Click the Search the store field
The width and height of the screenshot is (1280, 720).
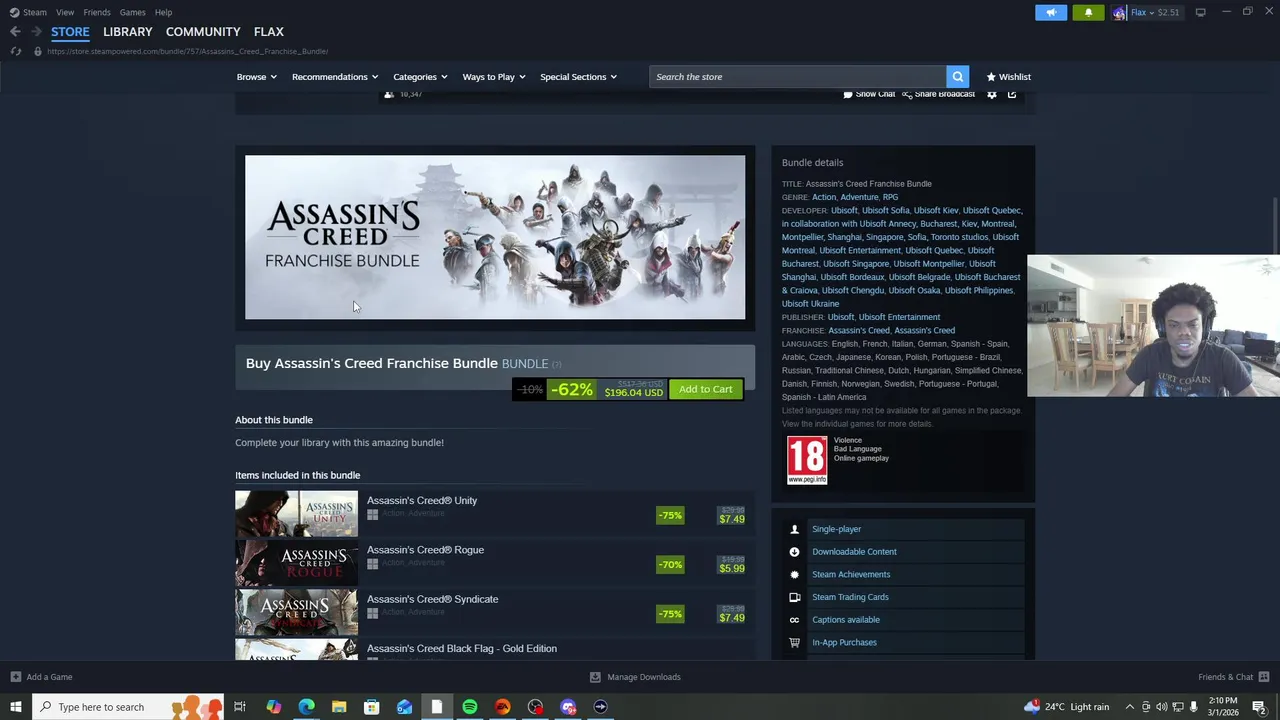[798, 77]
